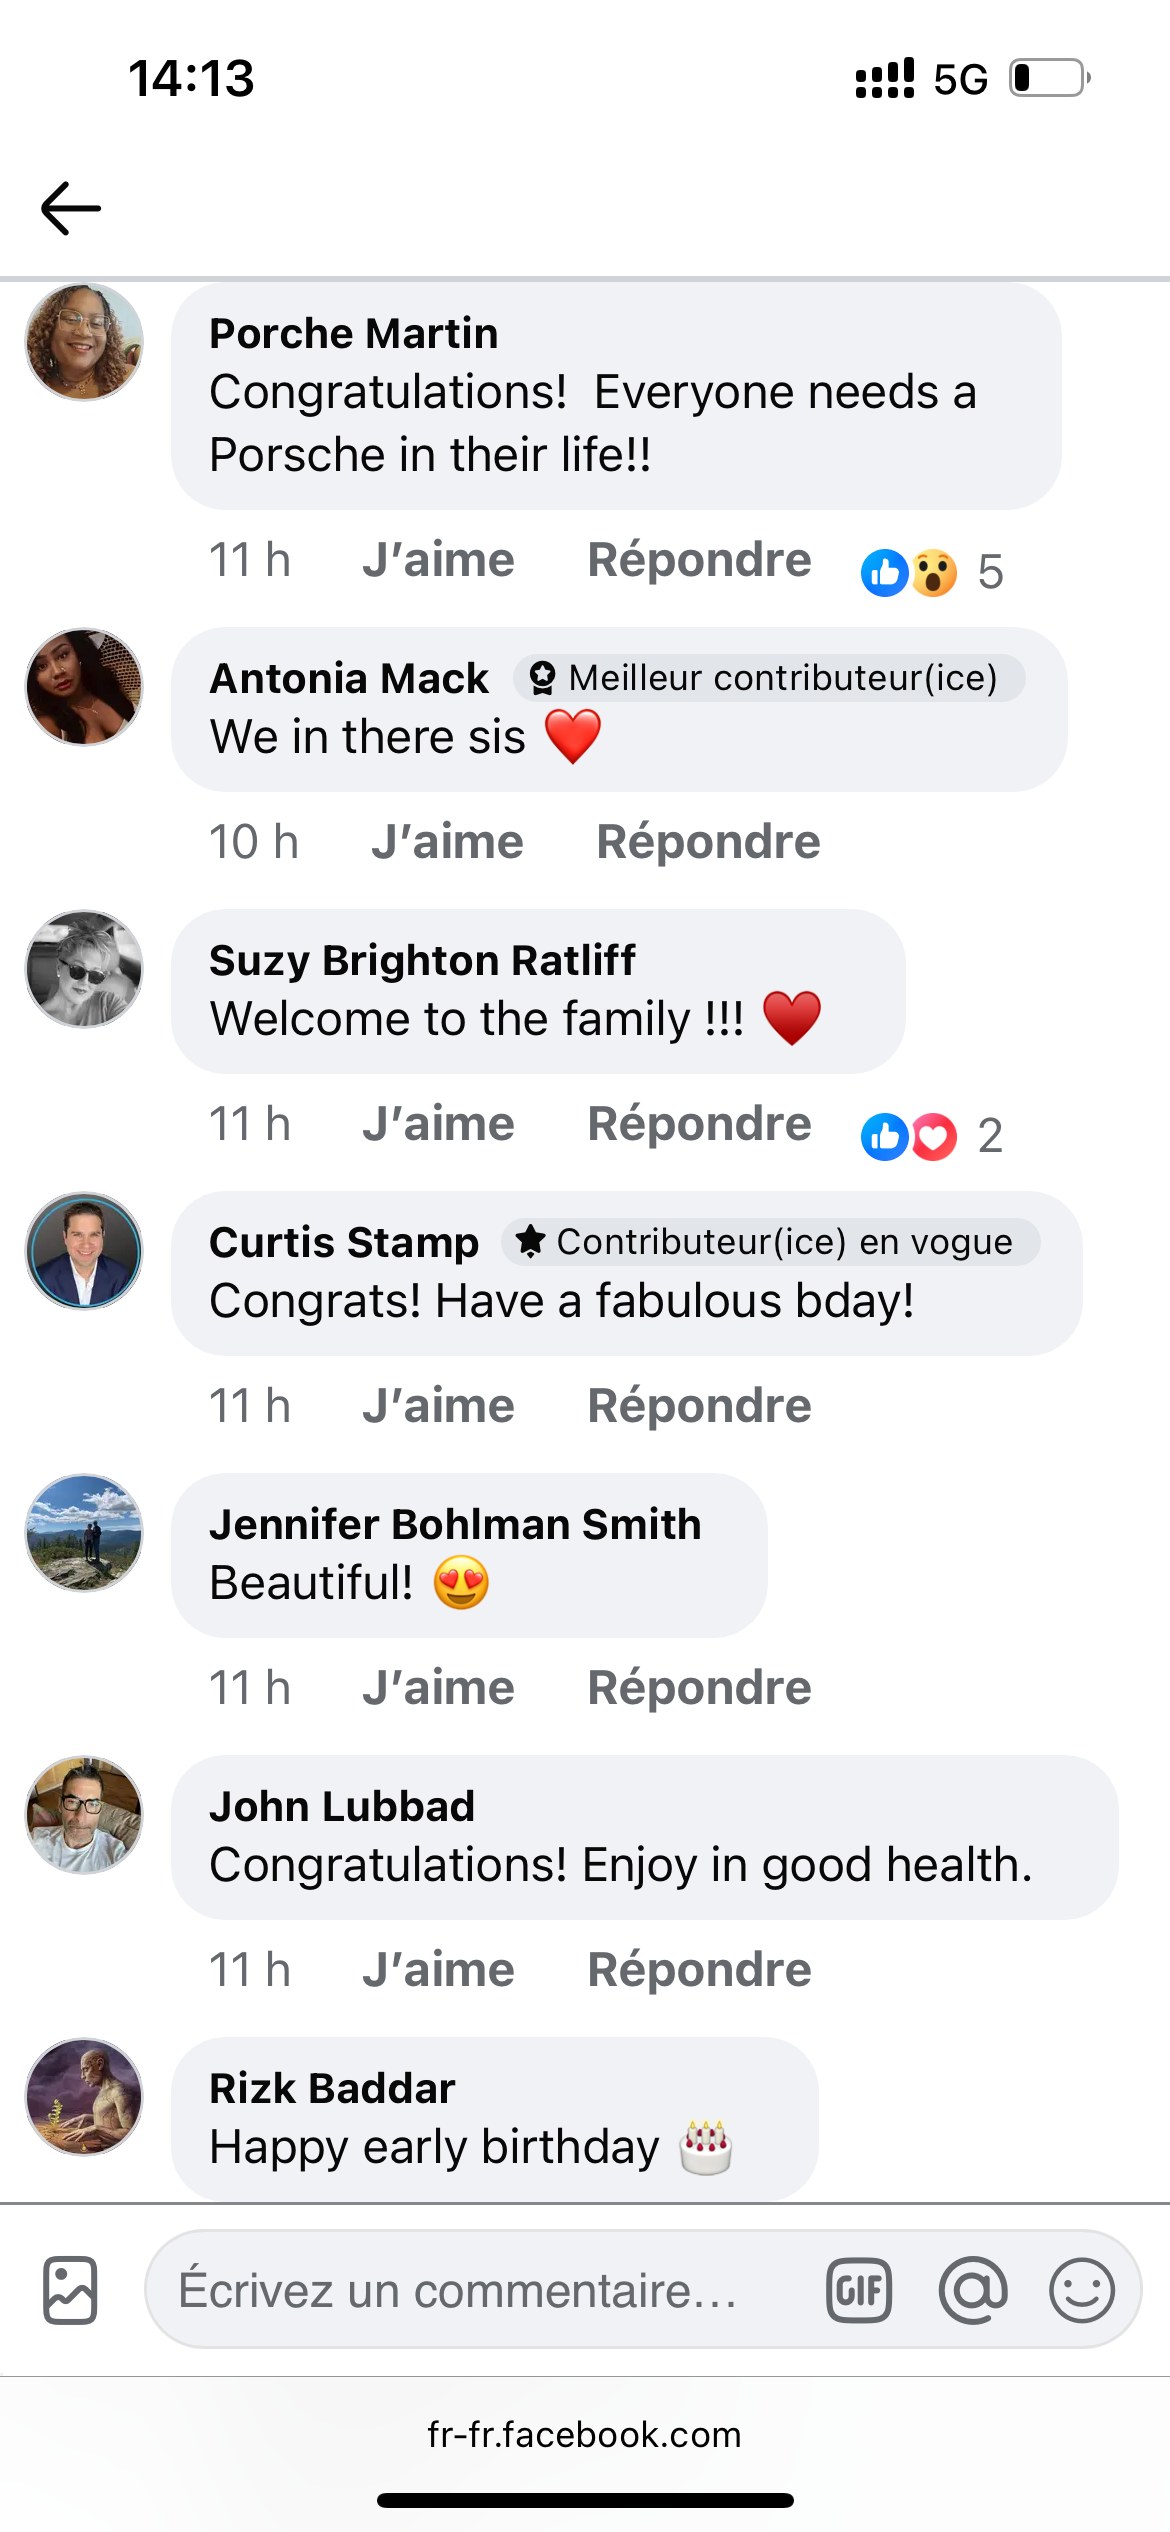Open the photo attachment icon
1170x2532 pixels.
point(70,2289)
